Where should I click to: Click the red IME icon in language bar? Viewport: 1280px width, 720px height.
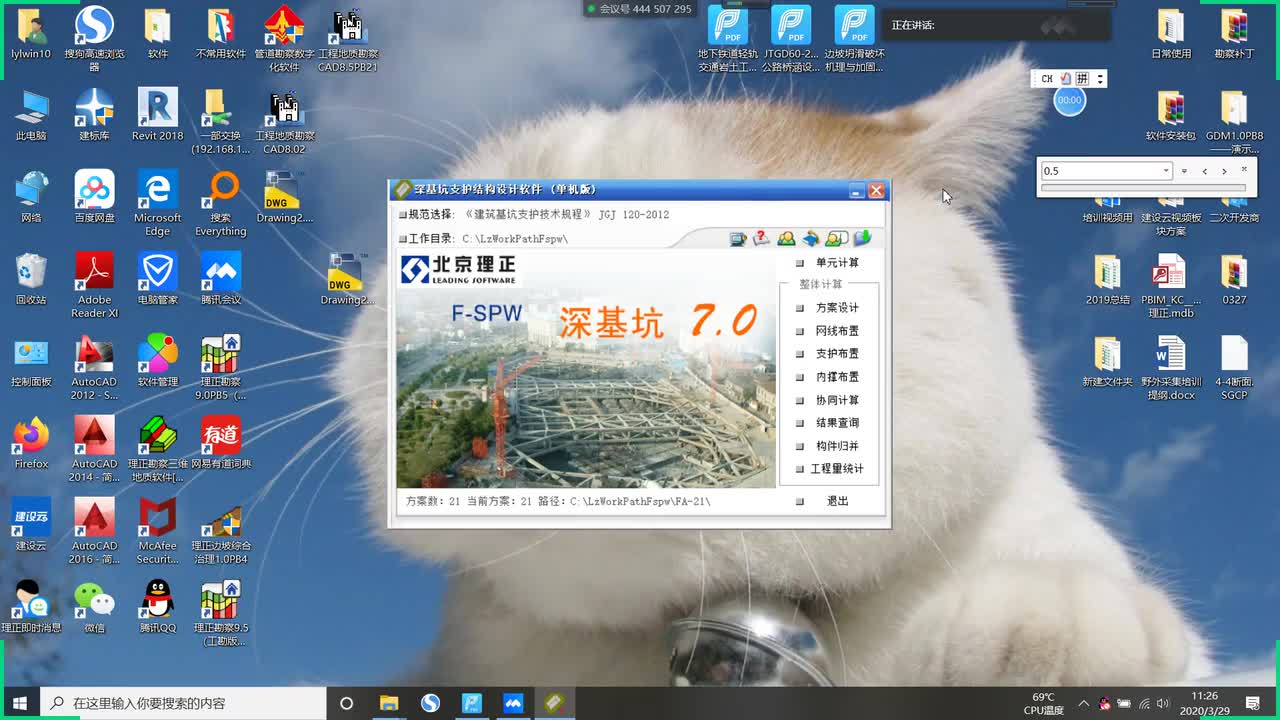point(1066,79)
